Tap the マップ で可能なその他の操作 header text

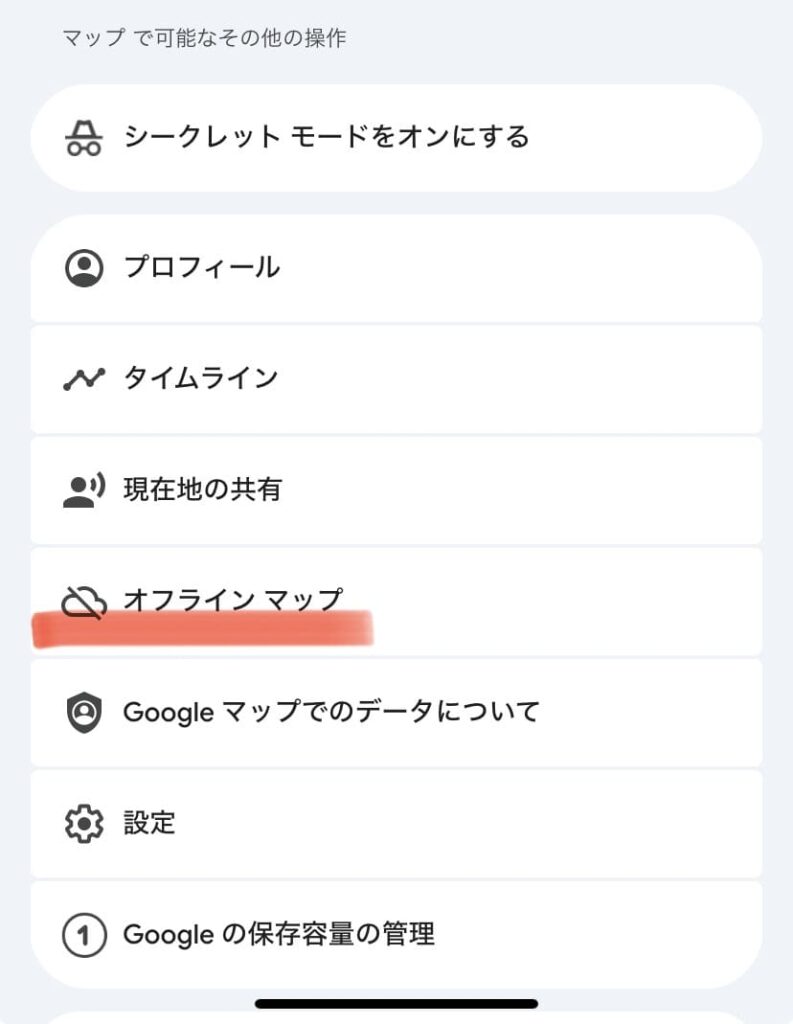point(204,40)
